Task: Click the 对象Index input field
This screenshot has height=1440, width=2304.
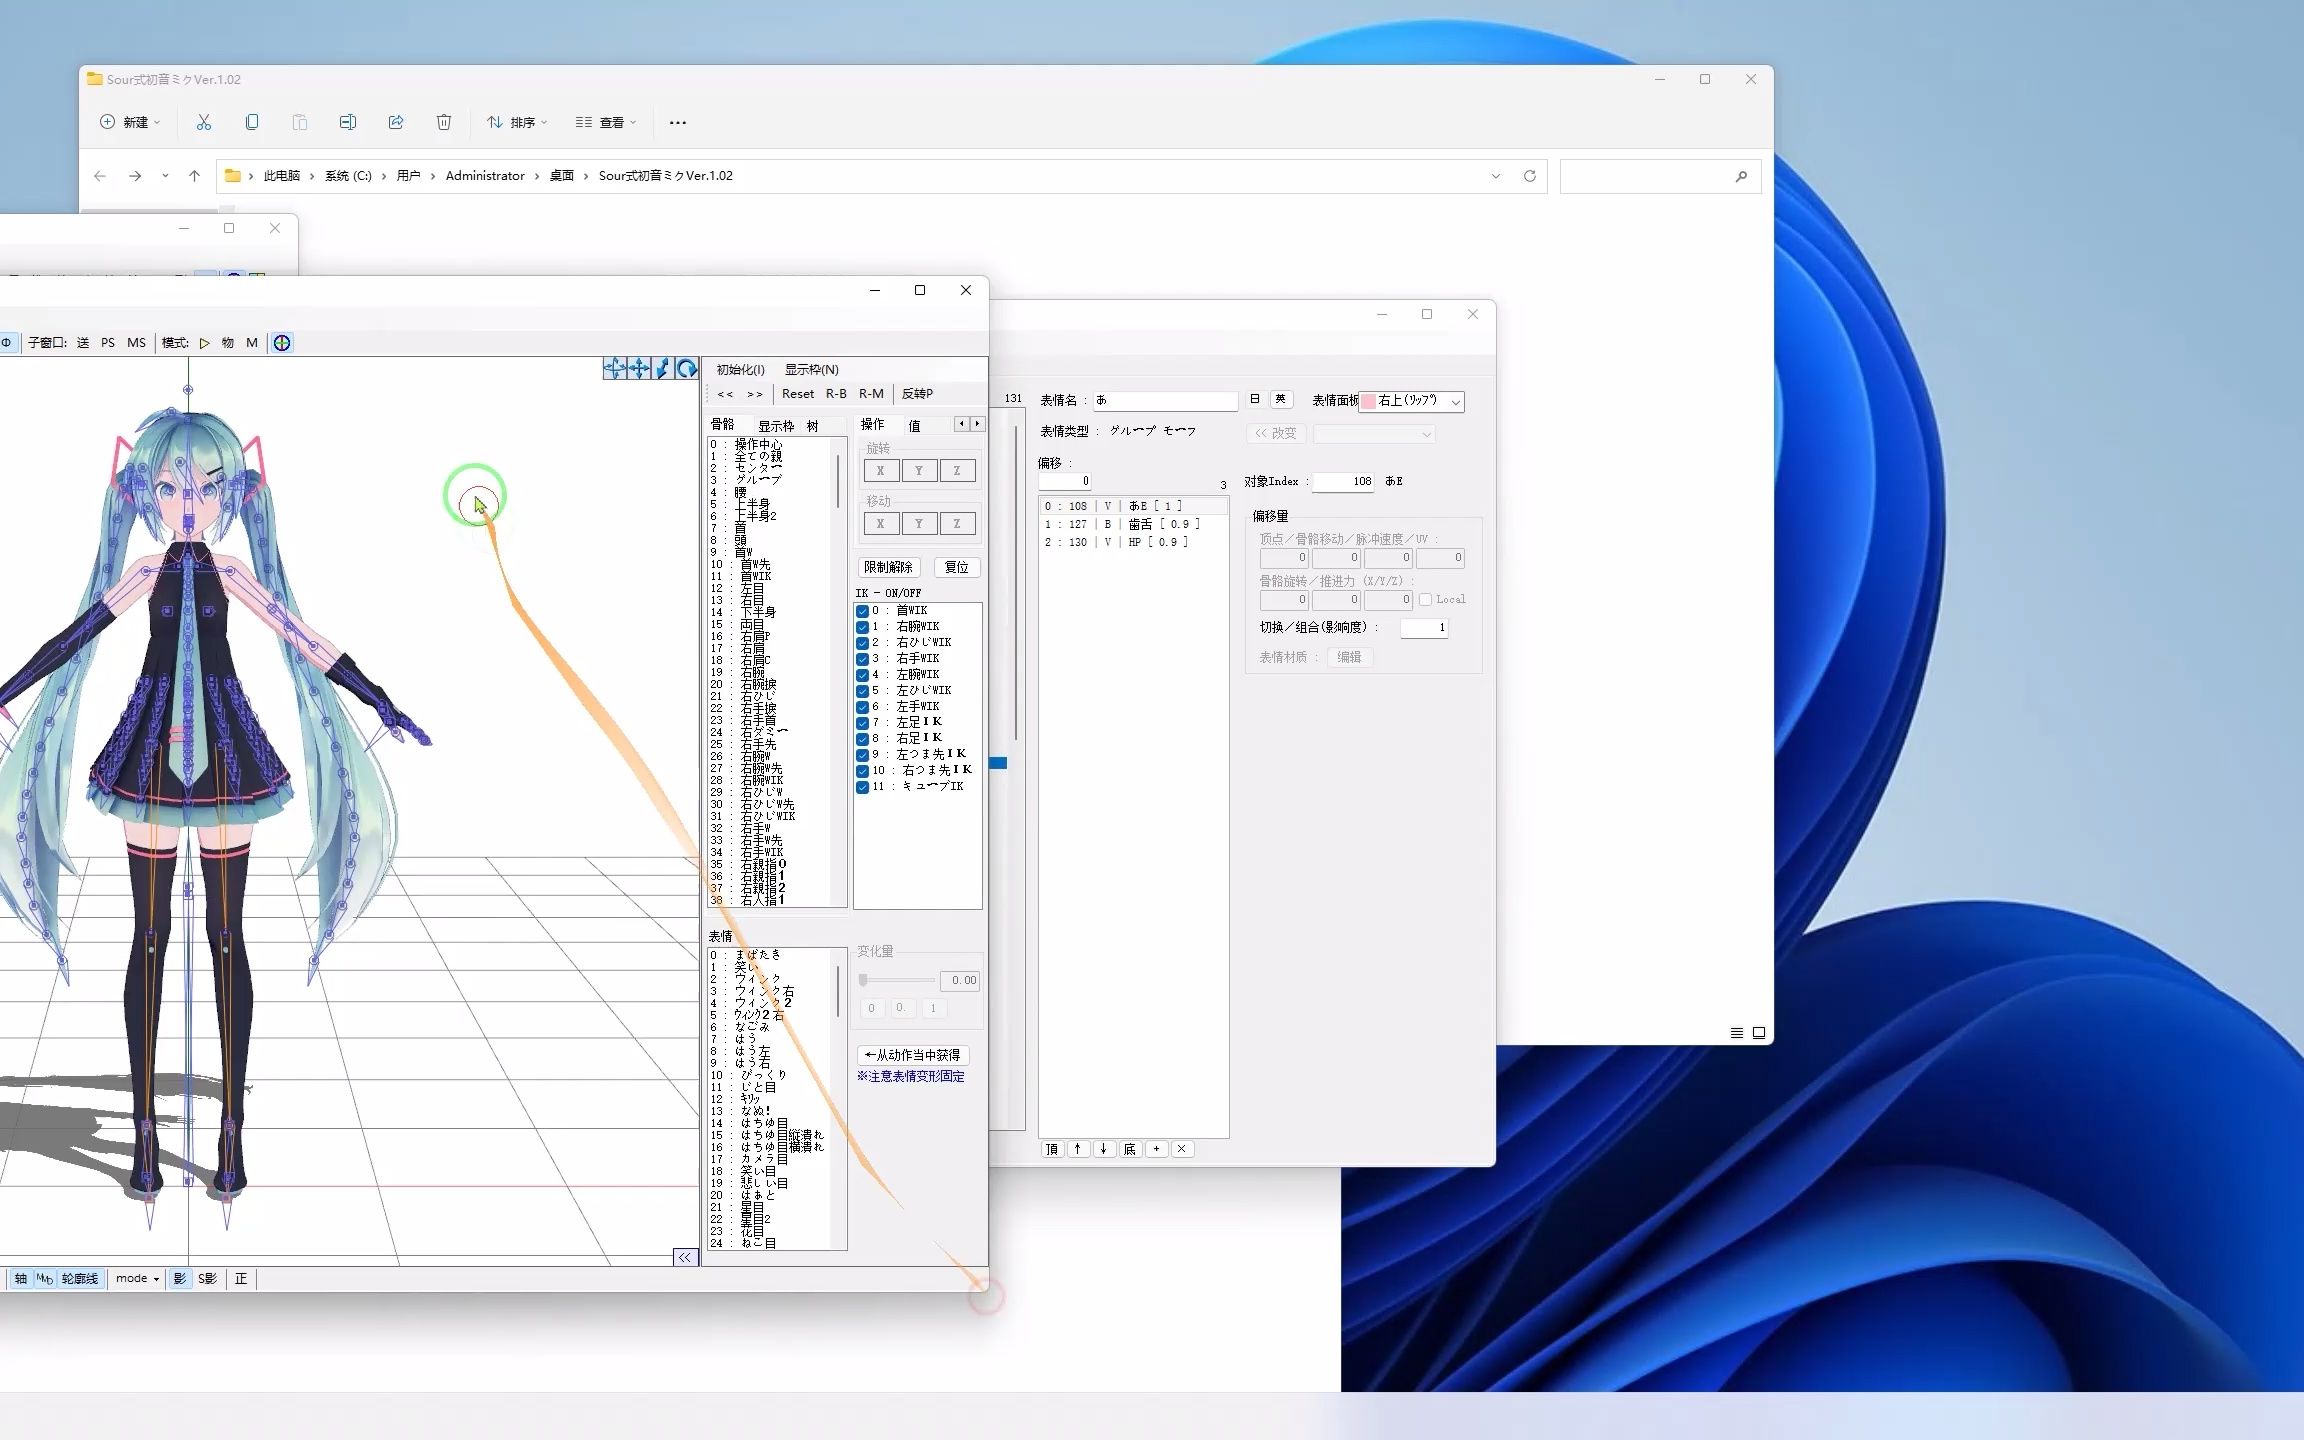Action: pyautogui.click(x=1345, y=482)
